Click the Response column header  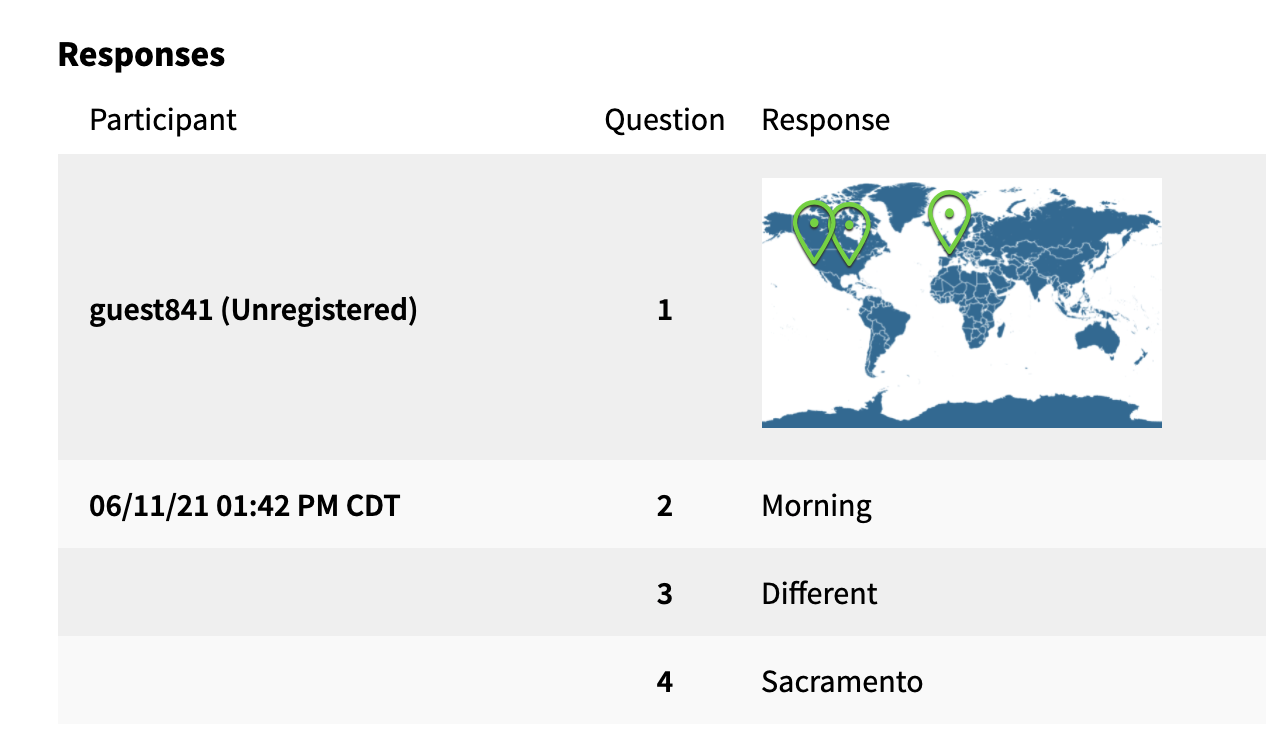826,120
